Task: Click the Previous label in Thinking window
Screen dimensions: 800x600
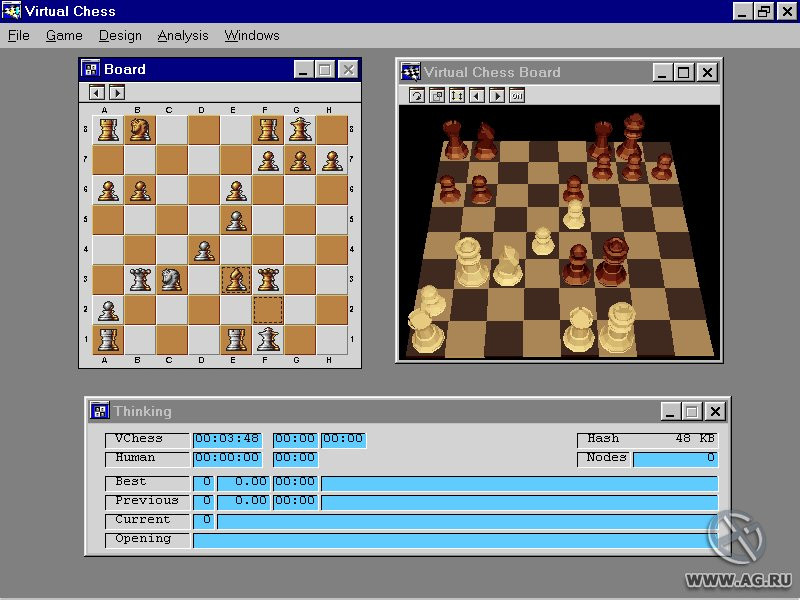Action: (x=147, y=501)
